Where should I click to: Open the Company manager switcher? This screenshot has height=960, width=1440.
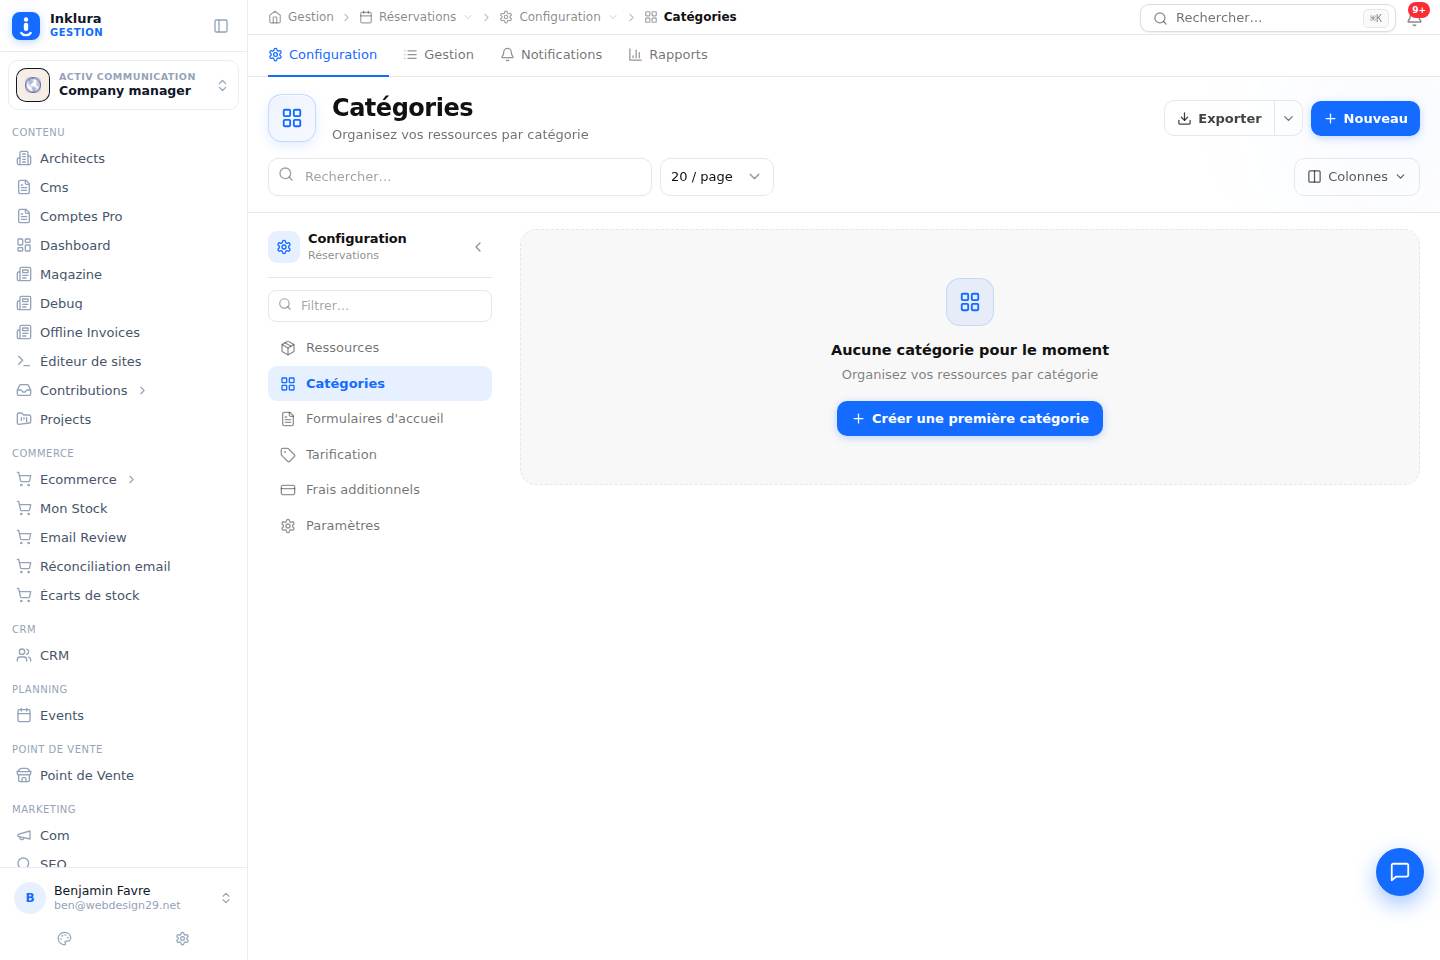124,85
